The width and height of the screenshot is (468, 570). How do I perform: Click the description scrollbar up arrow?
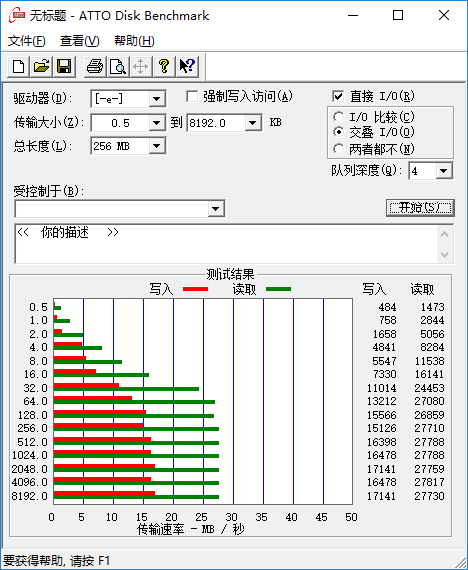444,234
